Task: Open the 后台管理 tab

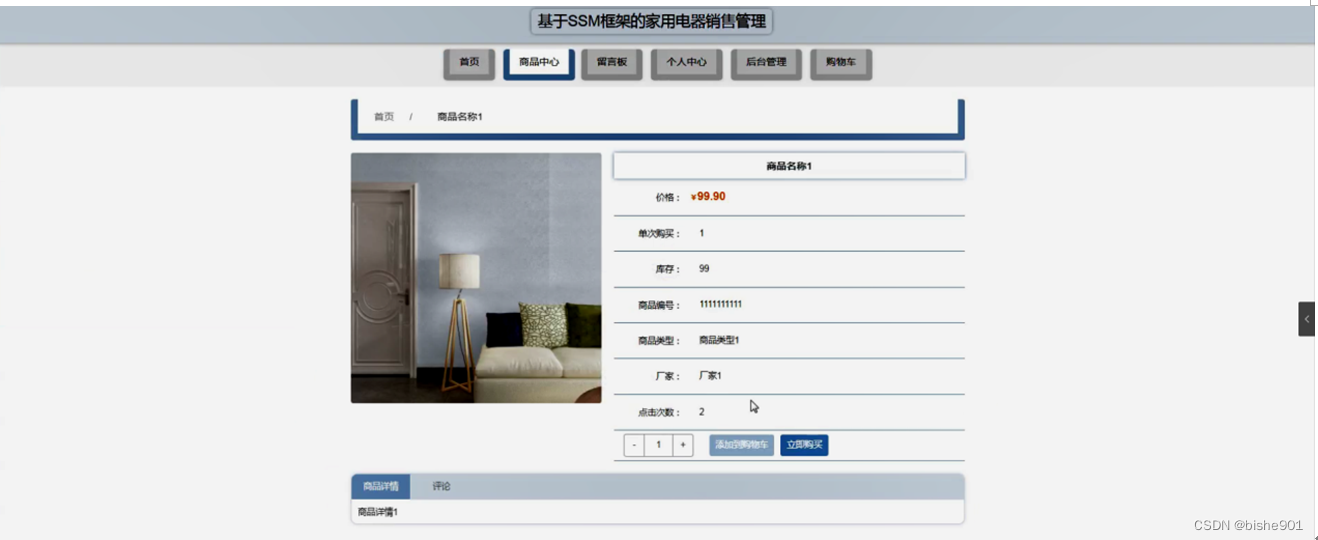Action: point(766,63)
